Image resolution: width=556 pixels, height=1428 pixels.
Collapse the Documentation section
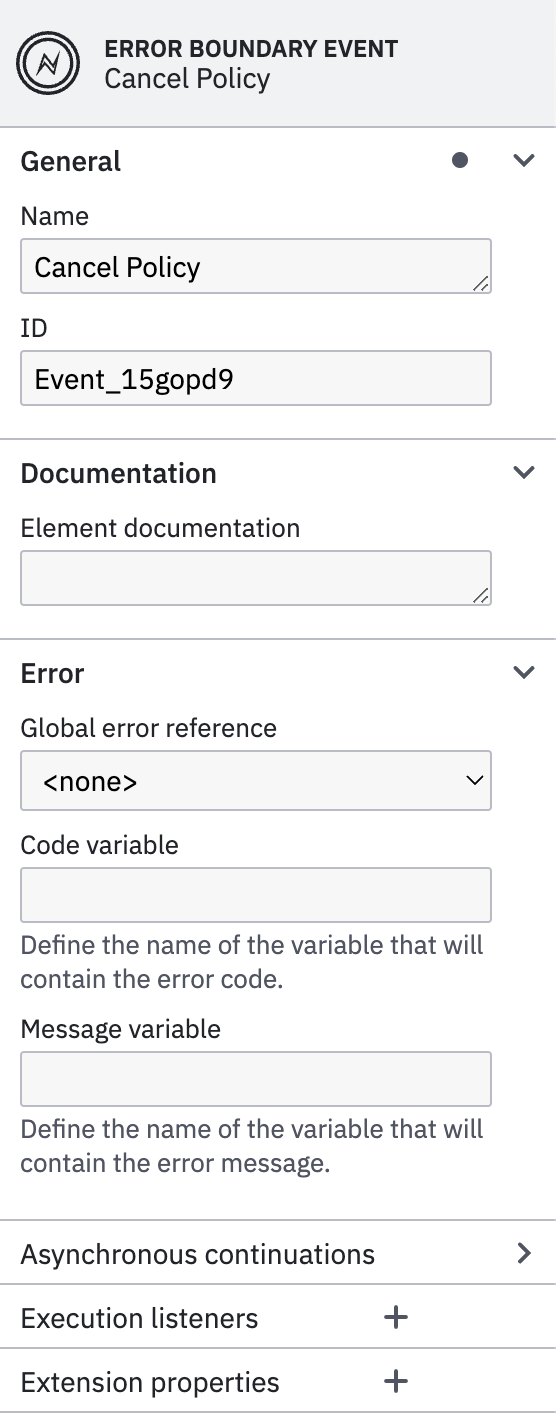point(524,472)
